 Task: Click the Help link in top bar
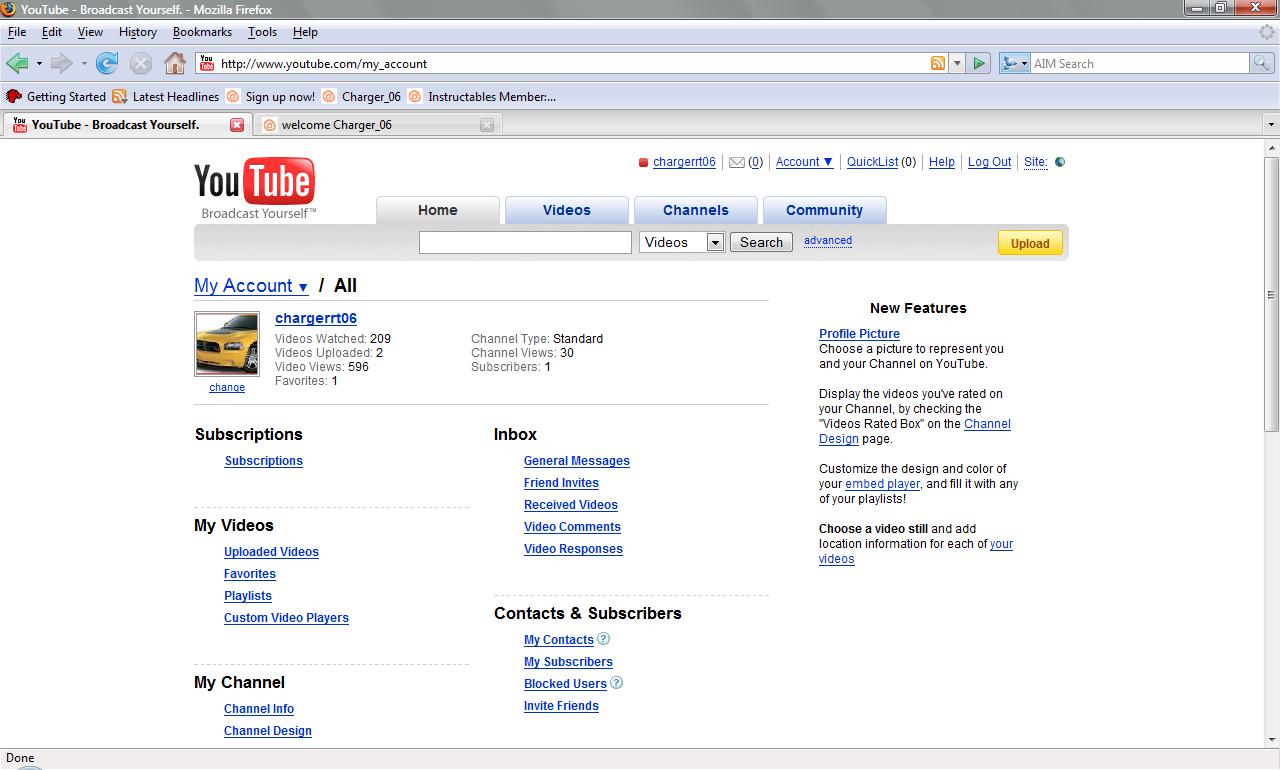pos(942,162)
